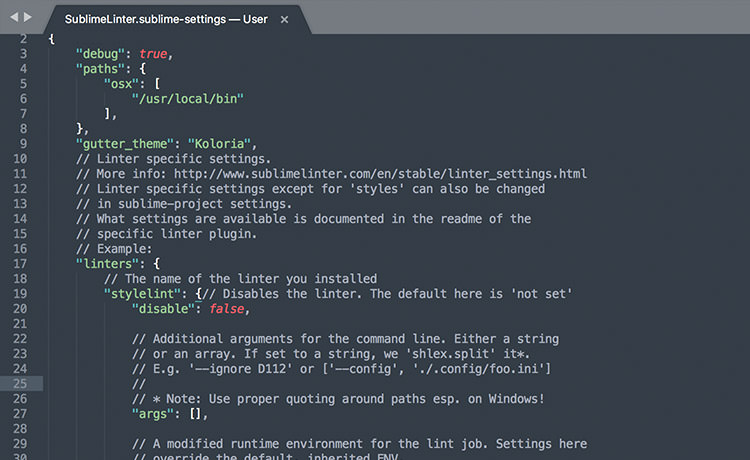Select the SublimeLinter.sublime-settings — User tab
This screenshot has width=750, height=460.
click(166, 20)
